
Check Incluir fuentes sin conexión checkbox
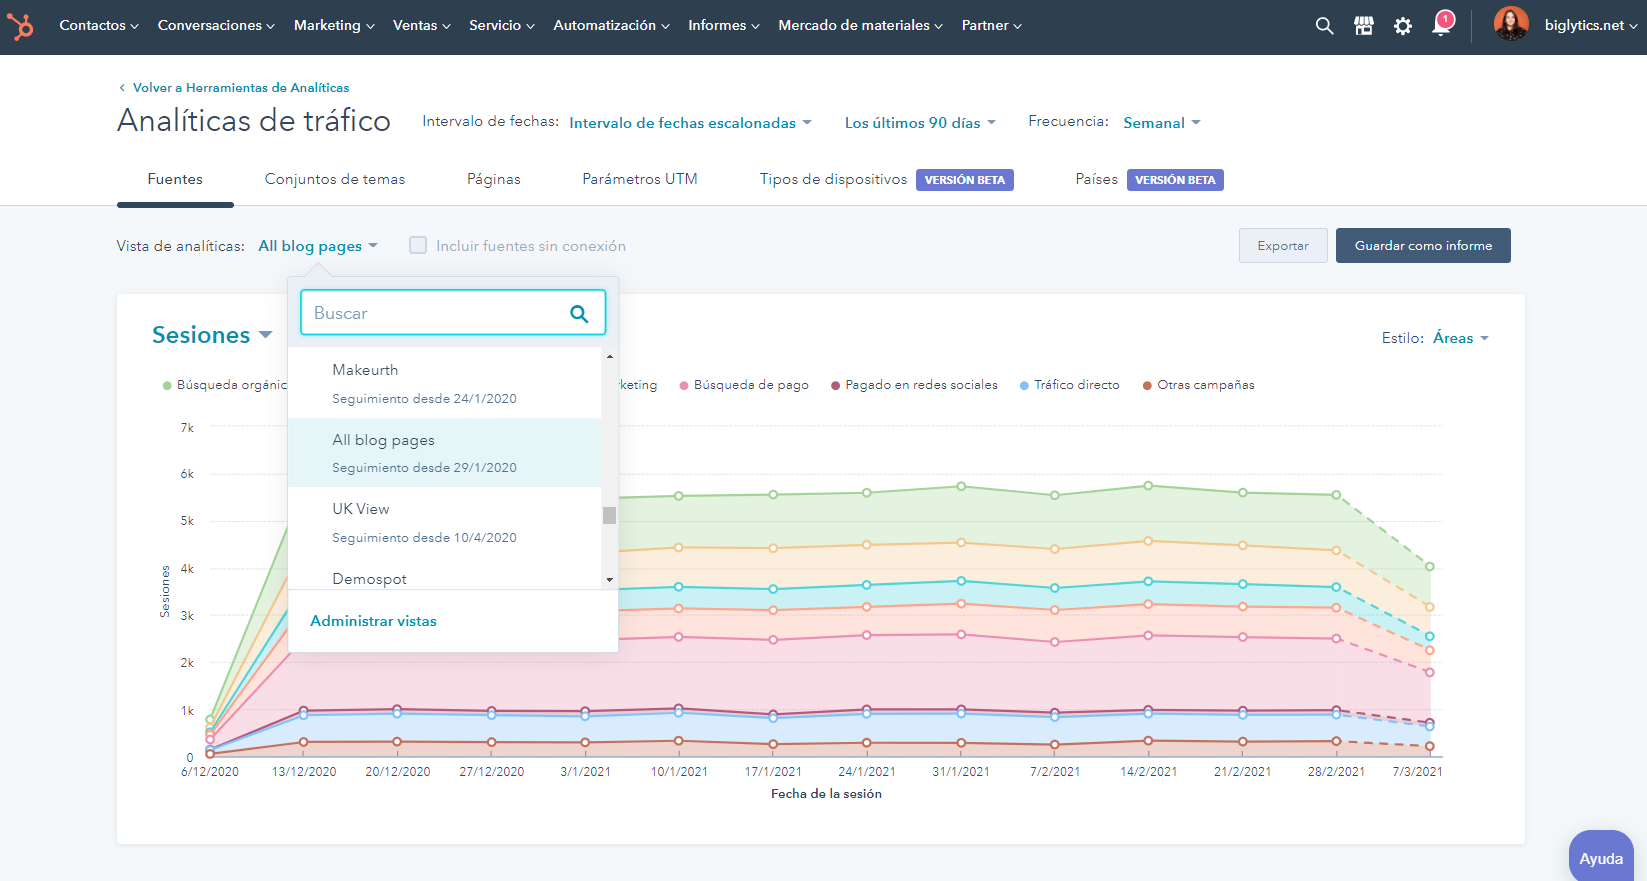pyautogui.click(x=418, y=245)
